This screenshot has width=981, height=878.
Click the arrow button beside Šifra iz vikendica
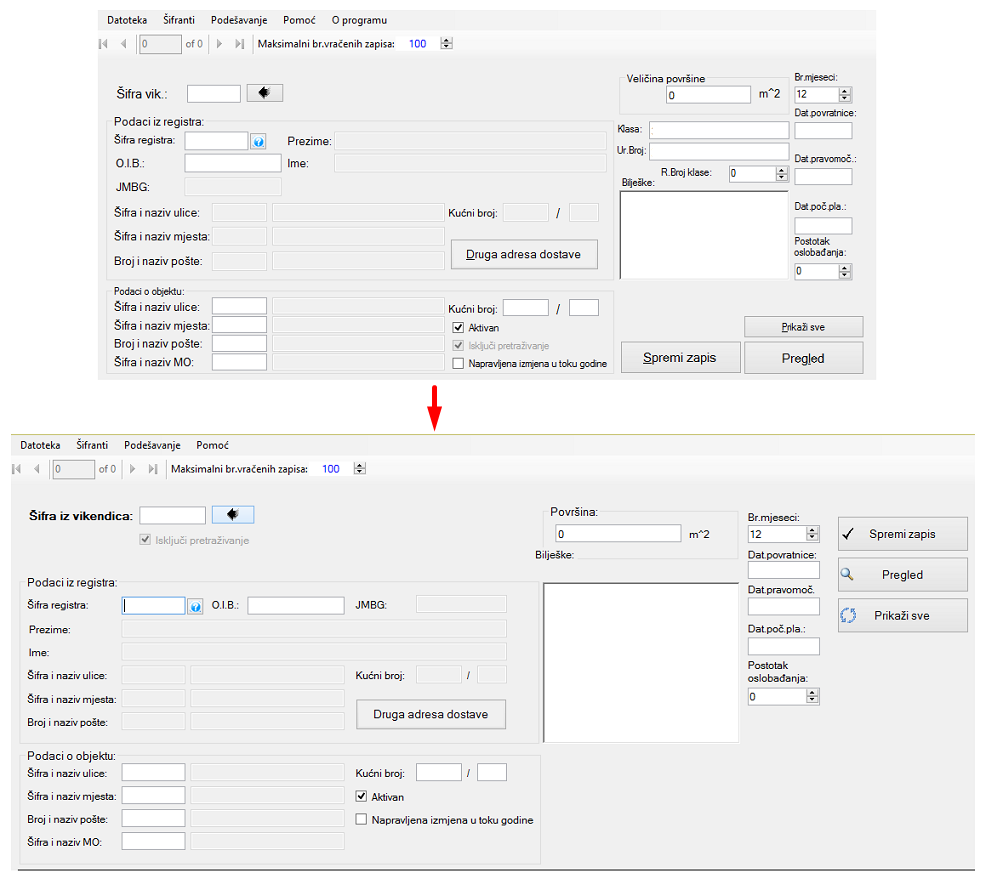point(233,514)
